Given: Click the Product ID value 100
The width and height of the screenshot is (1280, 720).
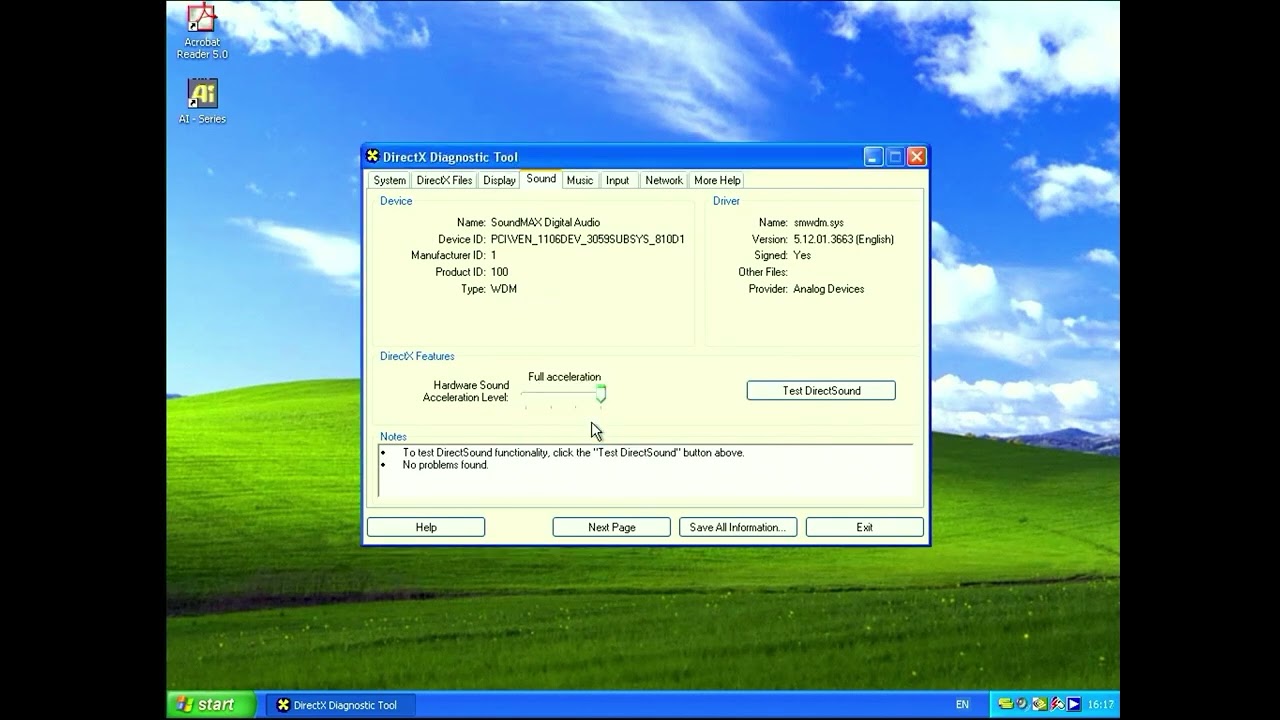Looking at the screenshot, I should coord(499,272).
